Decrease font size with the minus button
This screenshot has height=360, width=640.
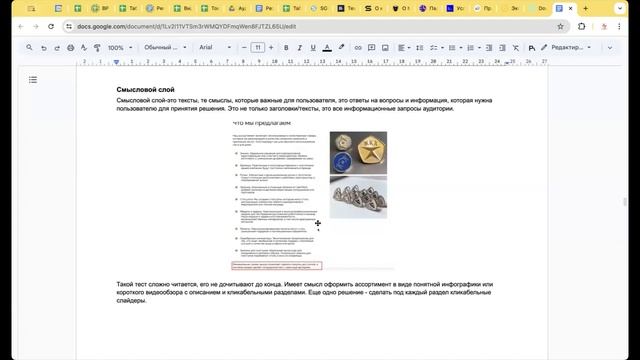(244, 48)
